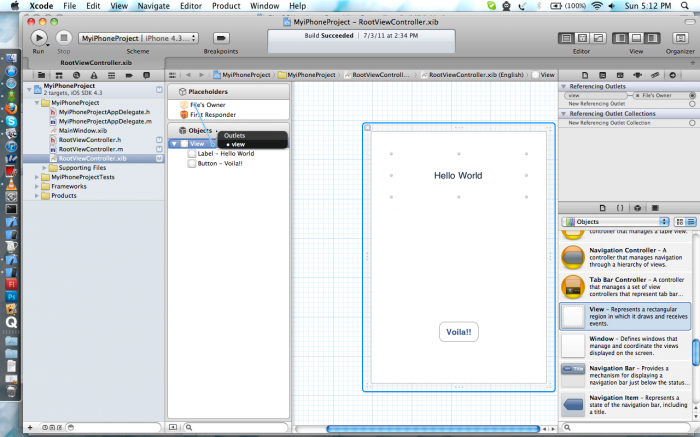
Task: Collapse Referencing Outlet Collections section
Action: point(563,114)
